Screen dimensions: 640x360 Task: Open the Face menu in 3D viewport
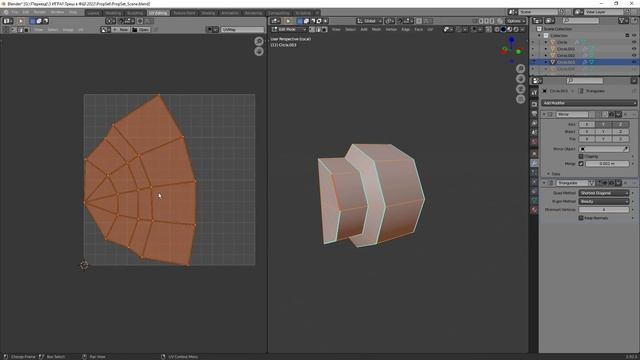(x=418, y=29)
